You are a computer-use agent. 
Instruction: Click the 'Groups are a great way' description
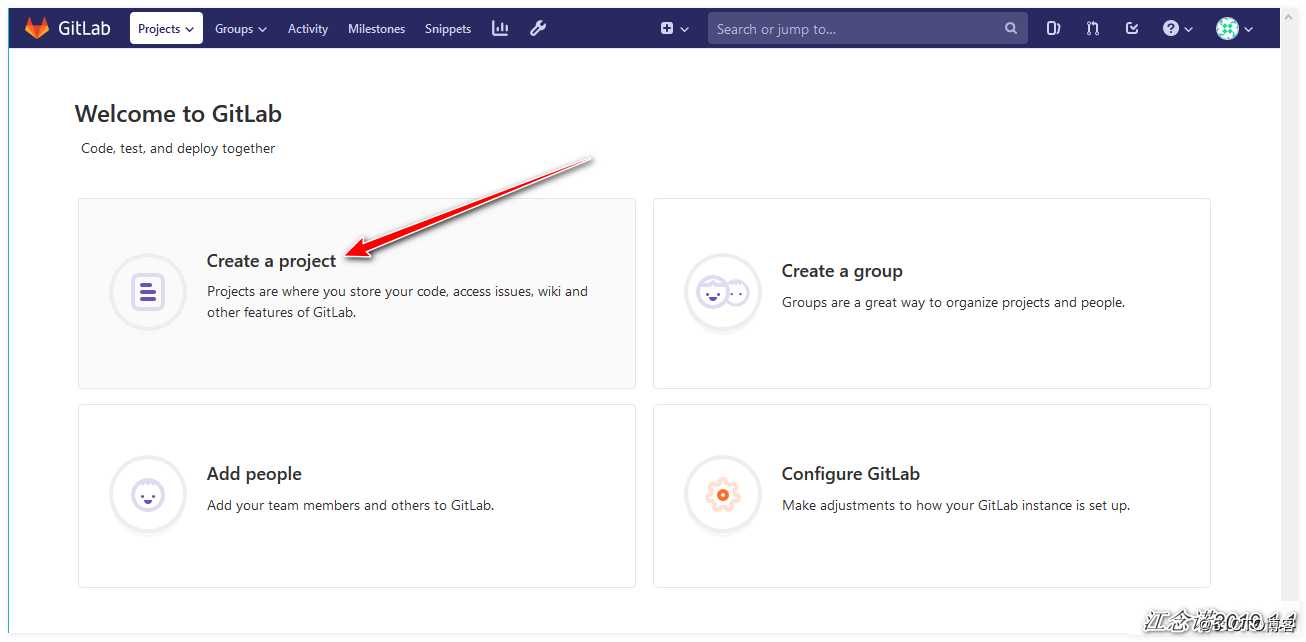953,302
